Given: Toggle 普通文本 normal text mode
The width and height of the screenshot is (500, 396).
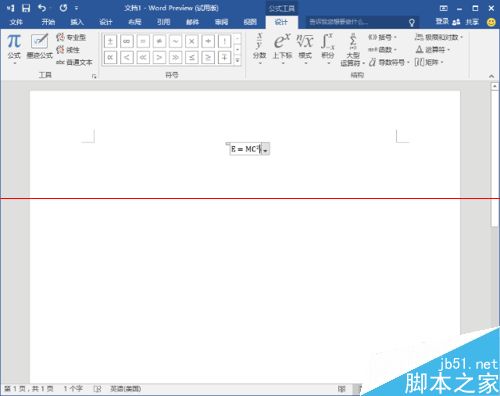Looking at the screenshot, I should coord(74,62).
